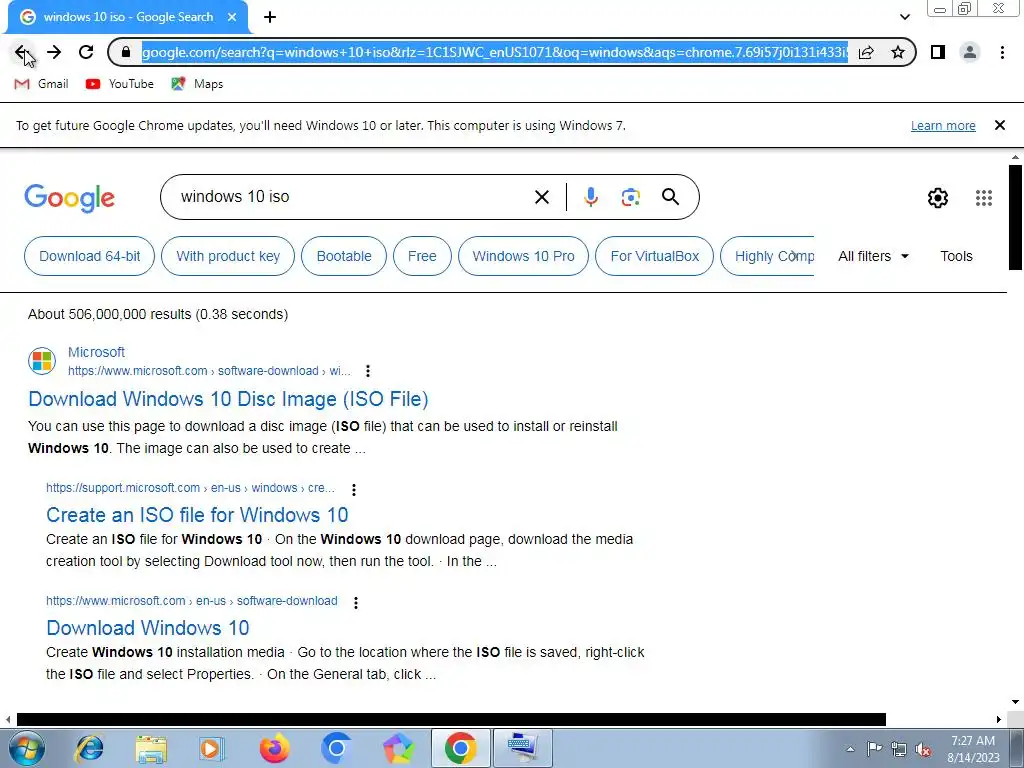Go back using the browser back arrow
This screenshot has height=768, width=1024.
click(21, 52)
